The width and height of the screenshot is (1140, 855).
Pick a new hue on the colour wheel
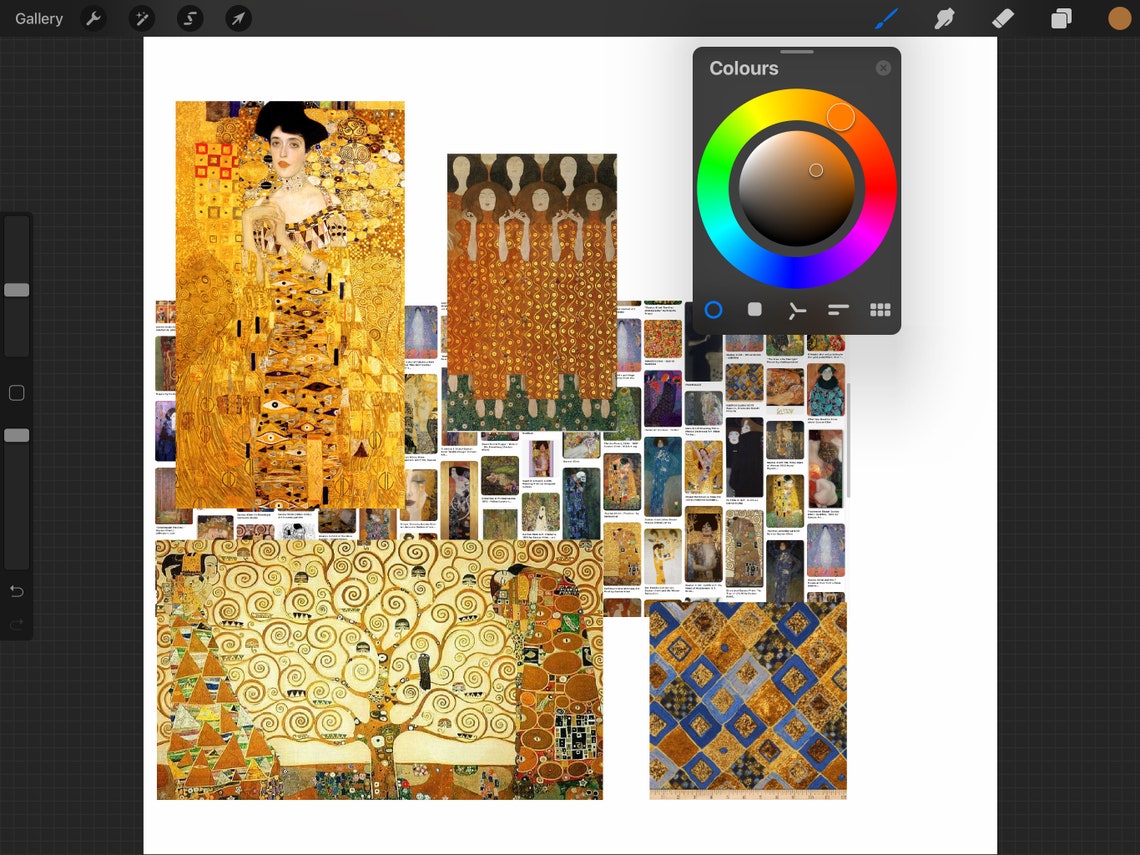[x=841, y=116]
